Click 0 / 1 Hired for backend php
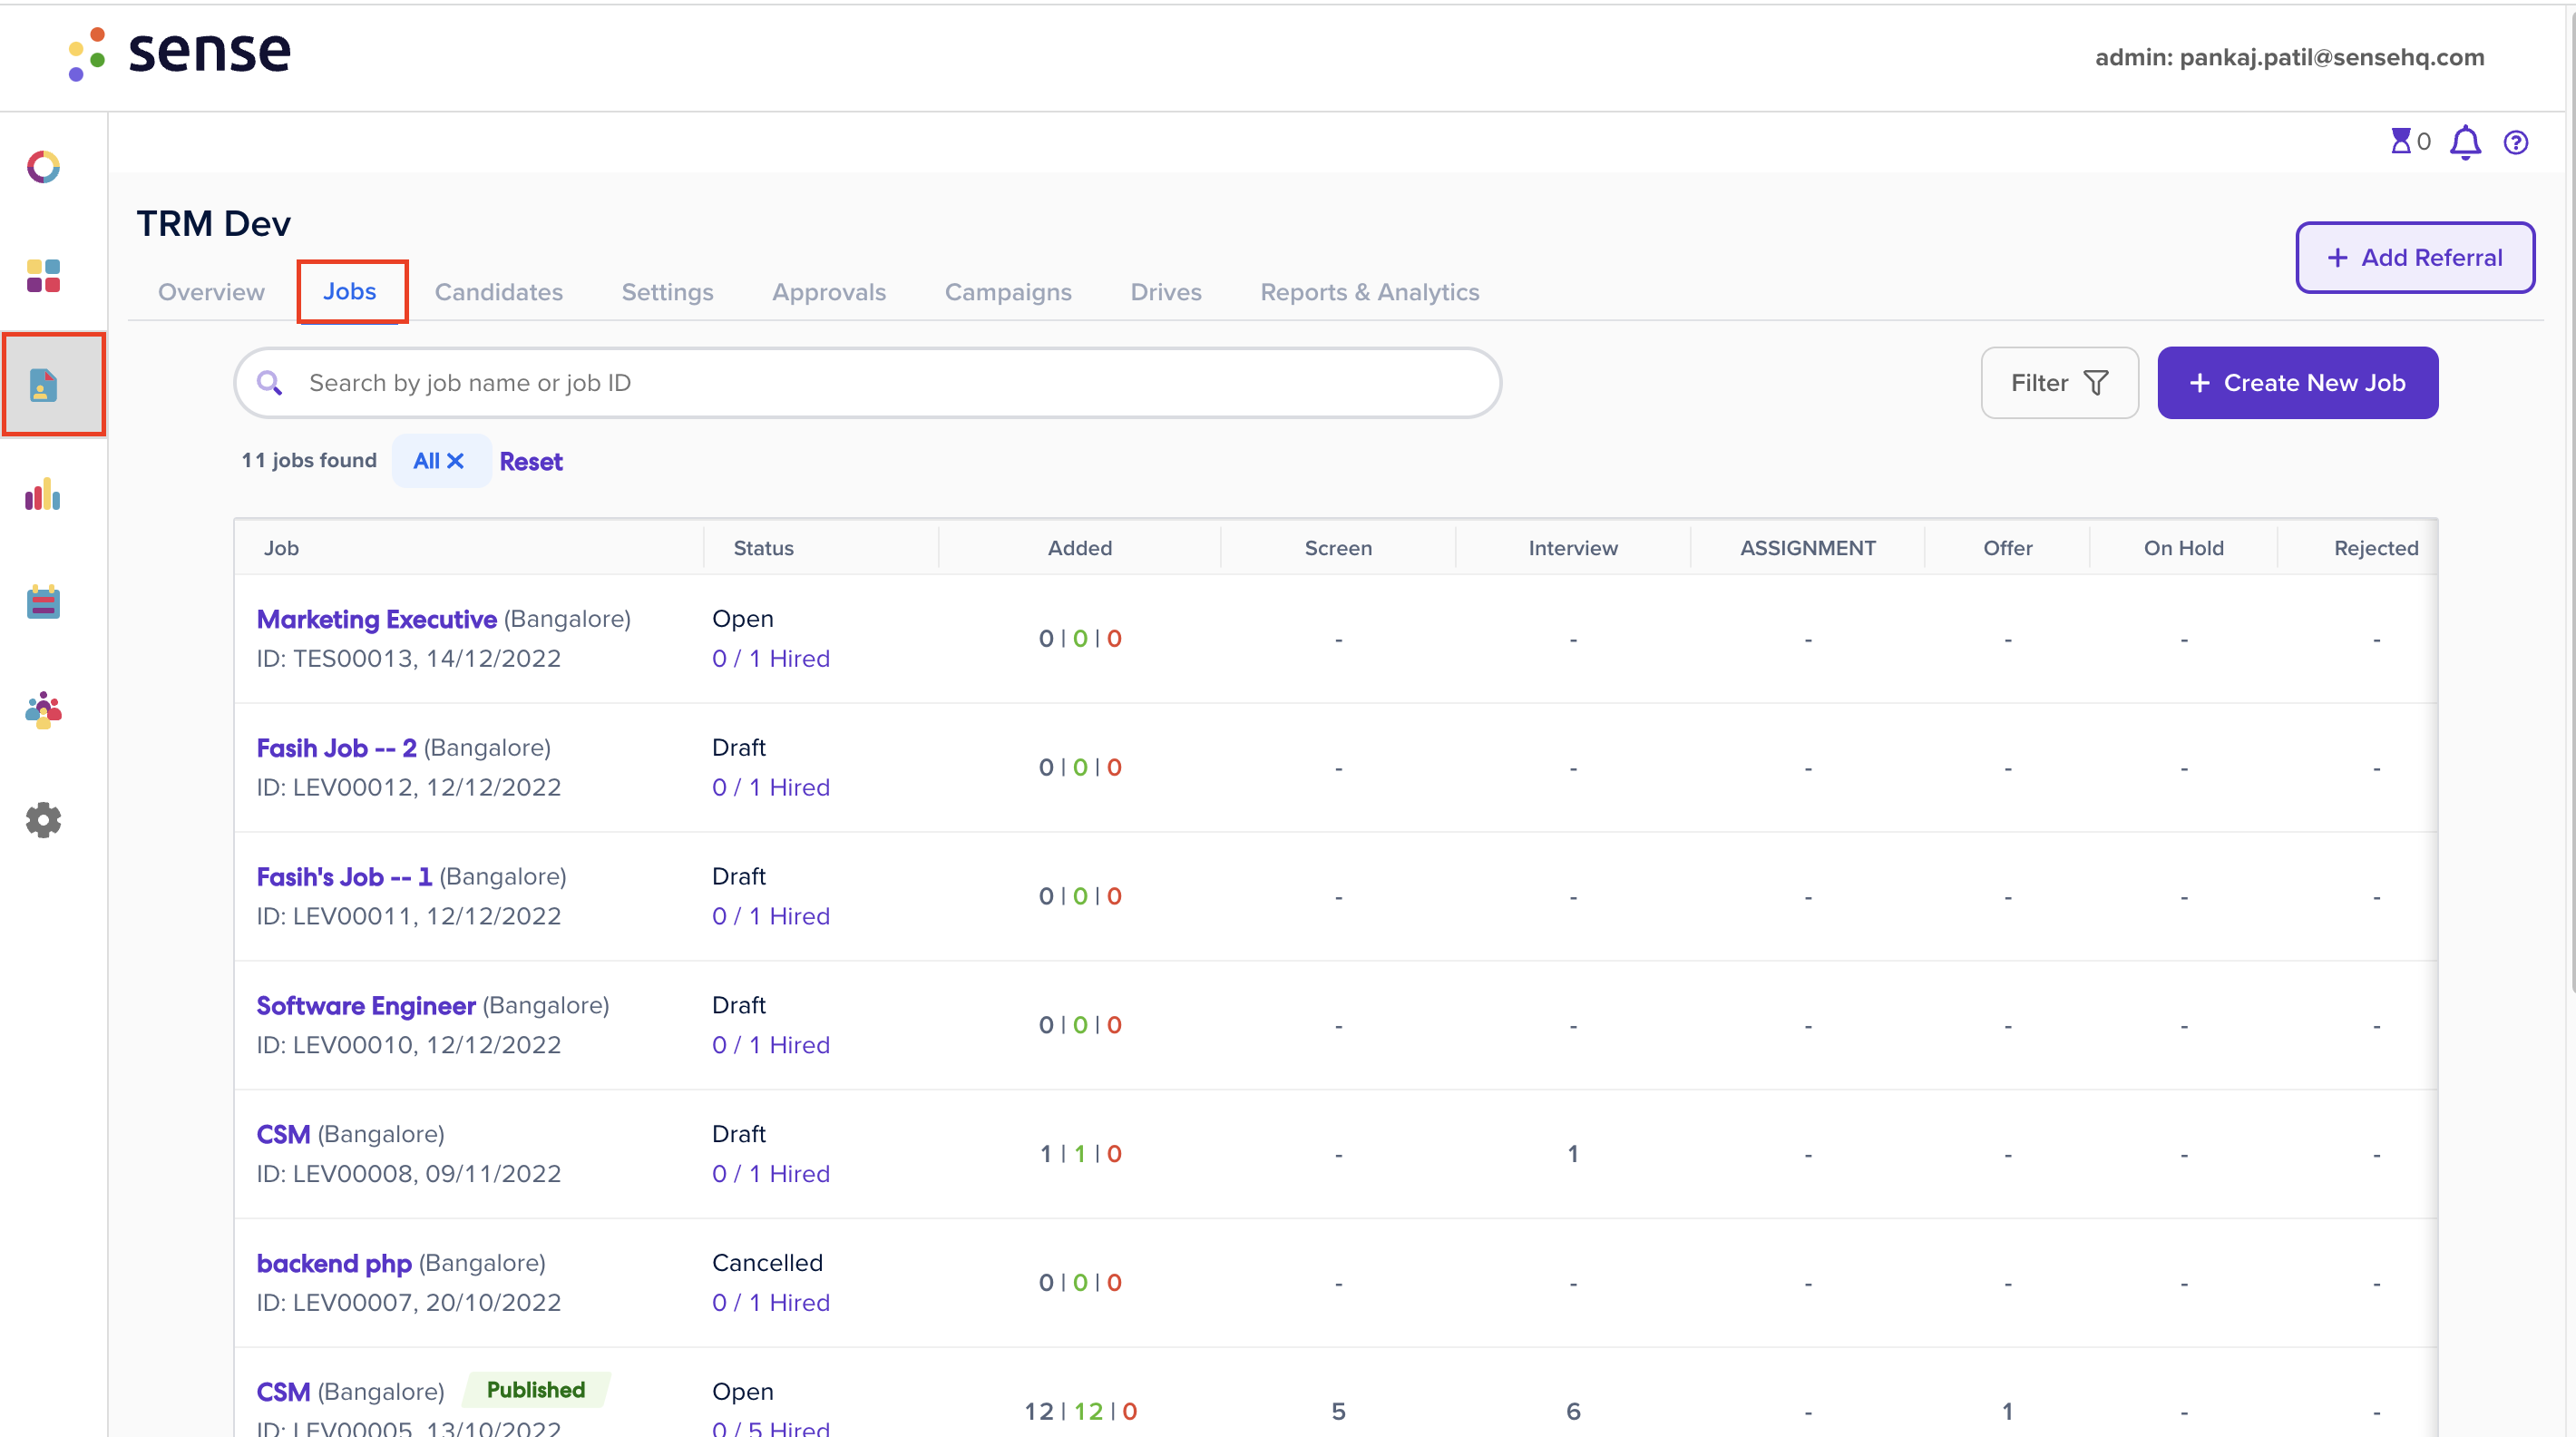This screenshot has width=2576, height=1437. [x=771, y=1303]
